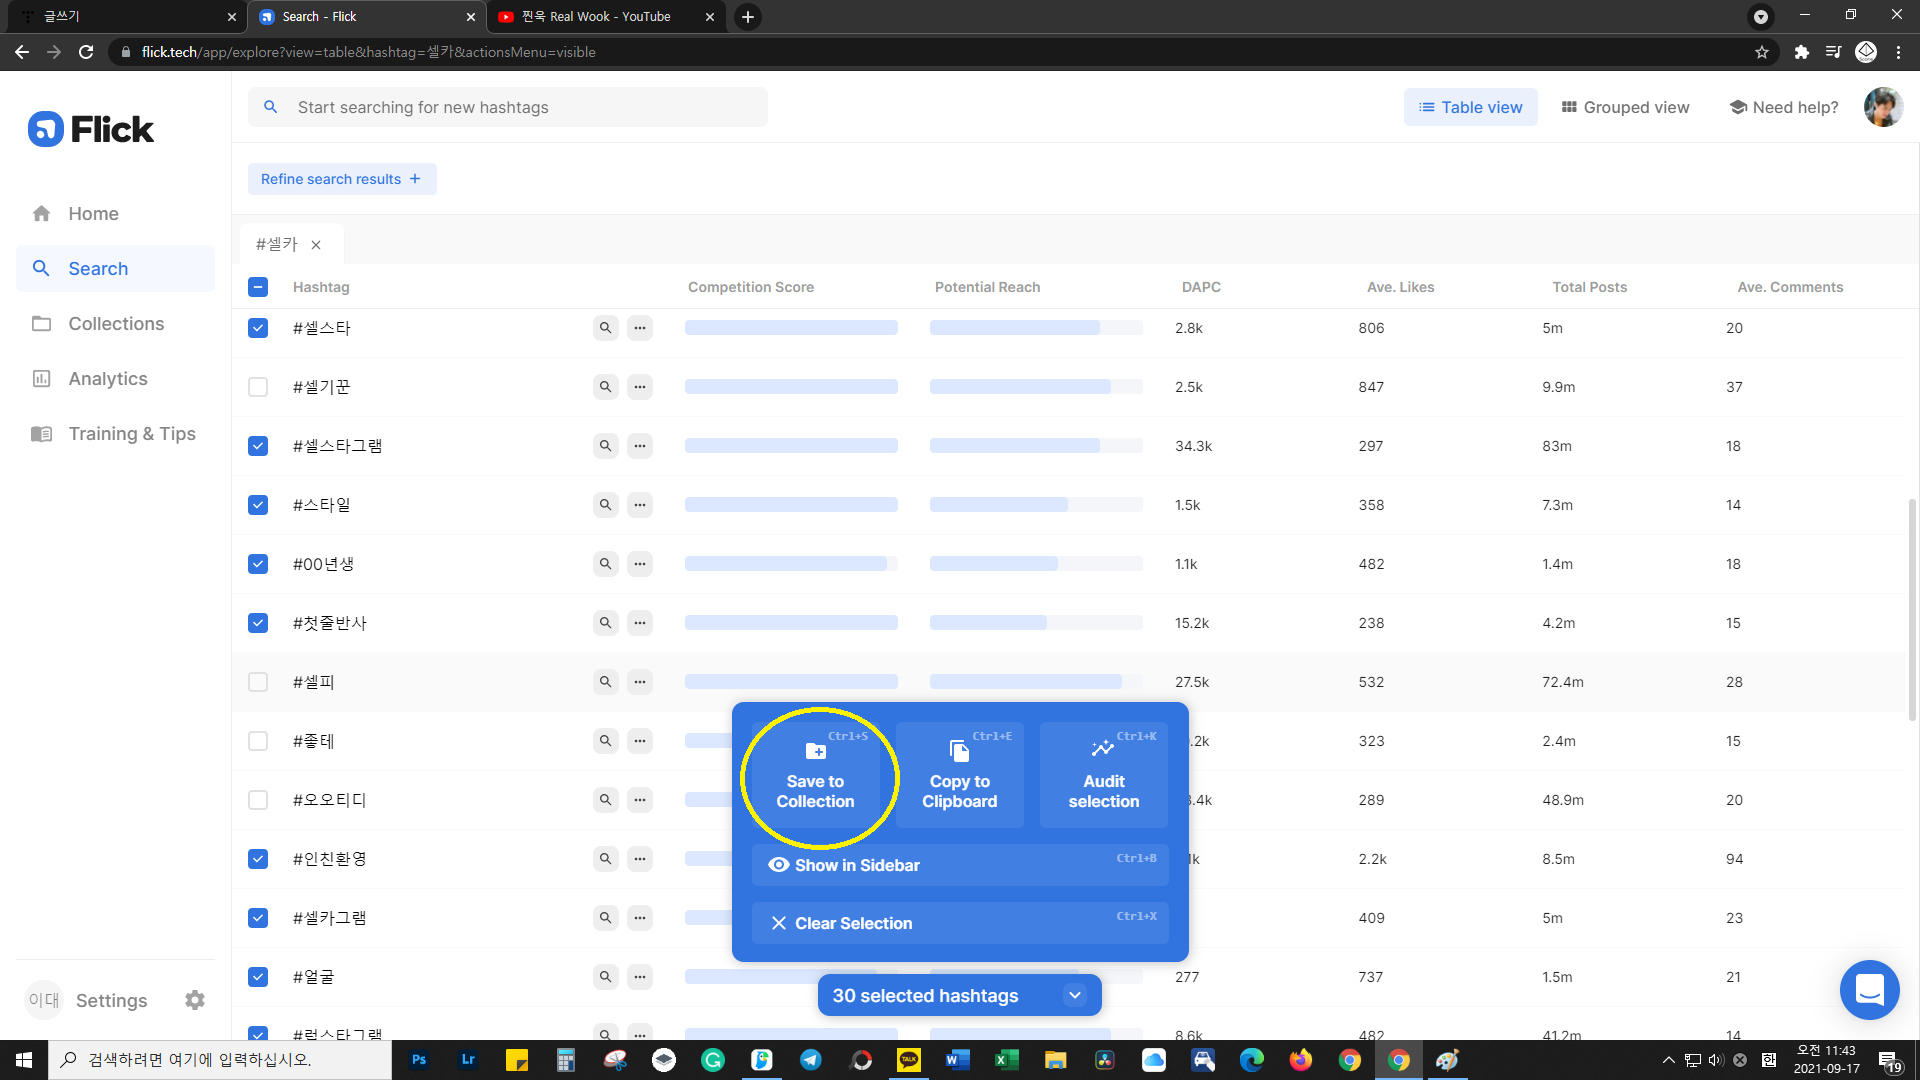The width and height of the screenshot is (1920, 1080).
Task: Click Copy to Clipboard action
Action: point(959,776)
